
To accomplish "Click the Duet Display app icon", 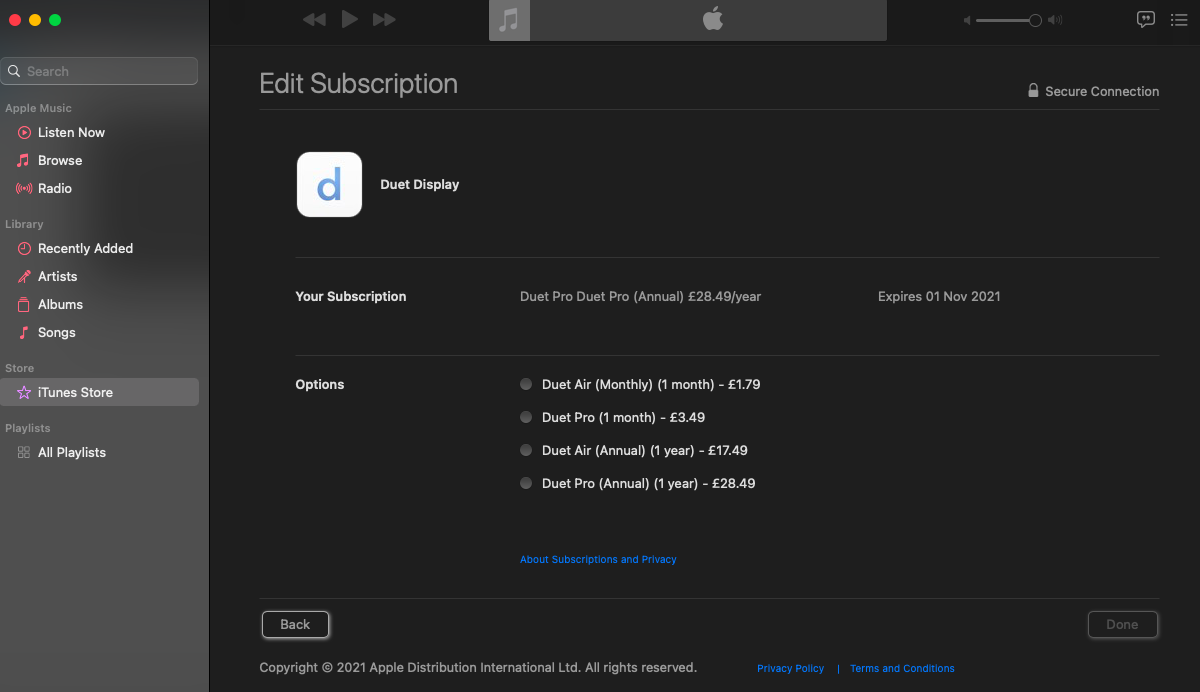I will click(x=329, y=184).
